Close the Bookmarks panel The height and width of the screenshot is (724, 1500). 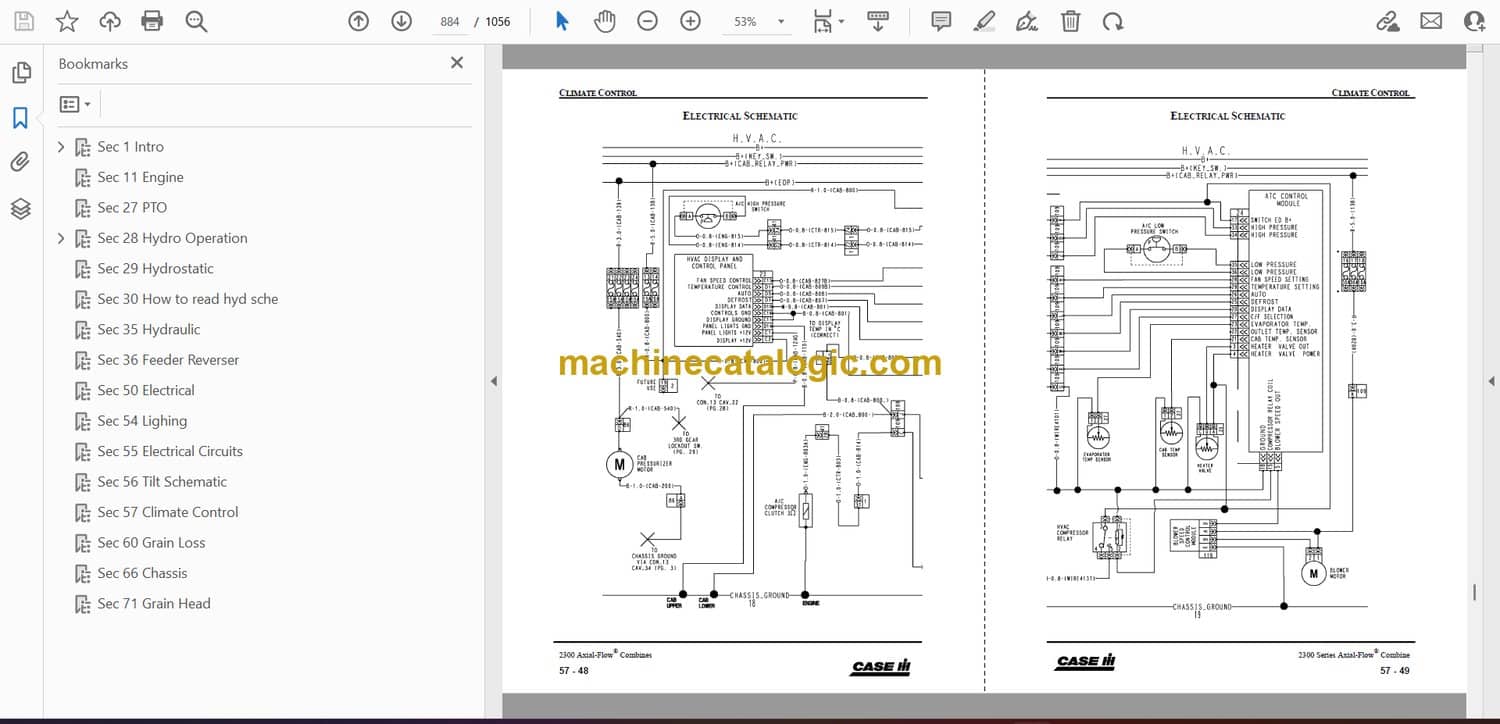457,63
